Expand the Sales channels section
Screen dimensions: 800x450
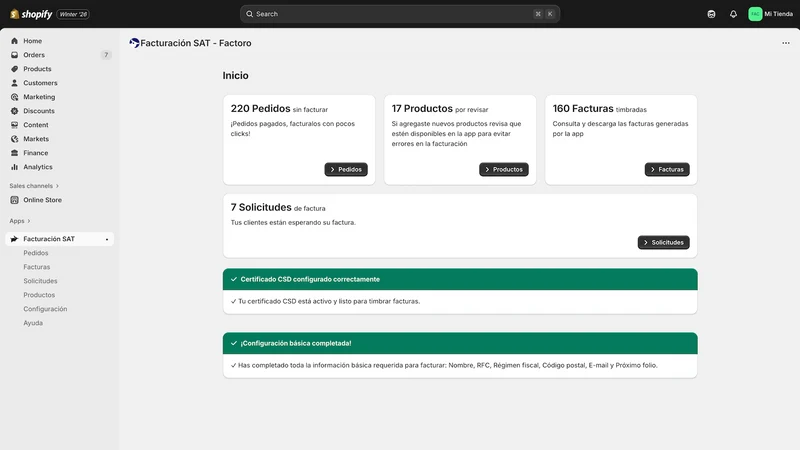pyautogui.click(x=34, y=186)
